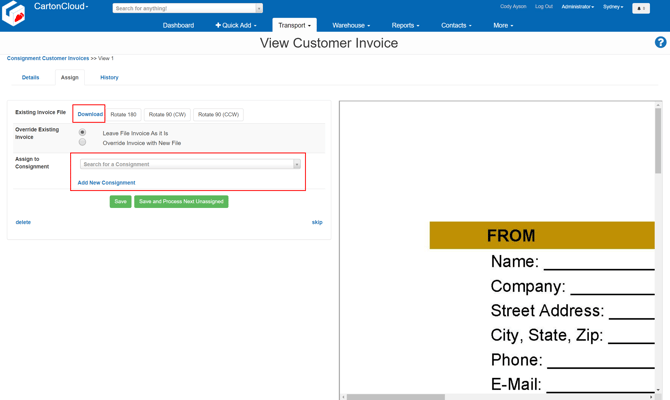Switch to the History tab
670x400 pixels.
click(x=109, y=77)
